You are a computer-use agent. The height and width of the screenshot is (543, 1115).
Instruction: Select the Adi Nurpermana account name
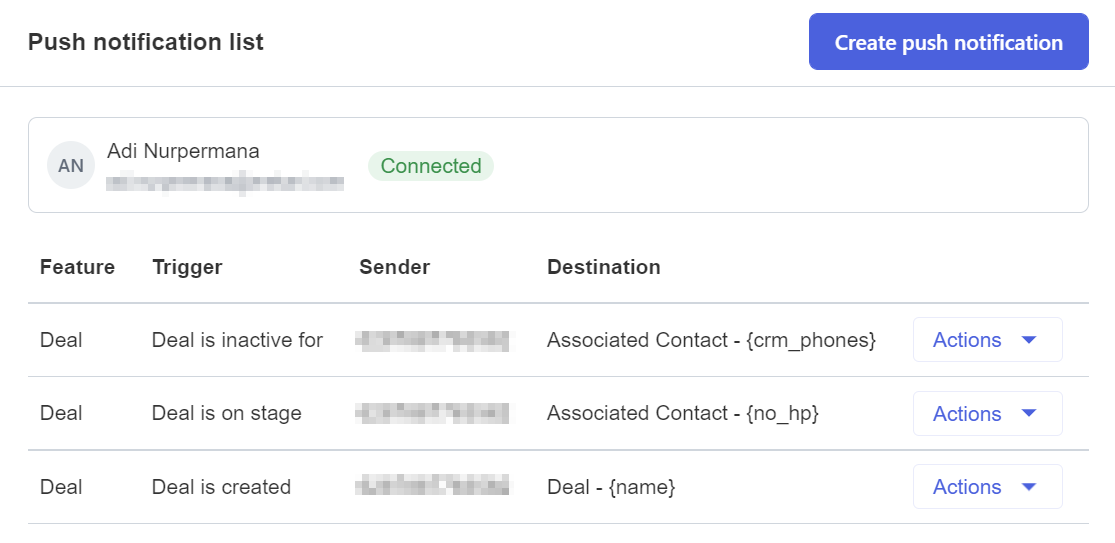coord(183,151)
